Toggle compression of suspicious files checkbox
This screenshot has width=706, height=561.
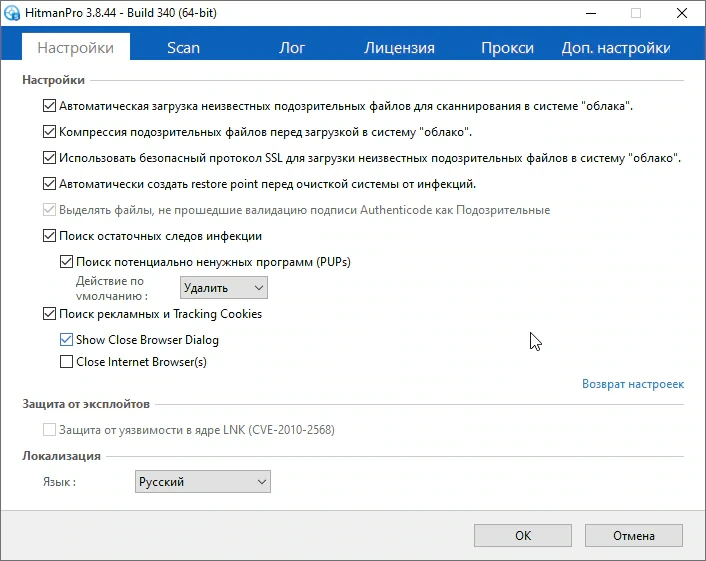tap(49, 132)
